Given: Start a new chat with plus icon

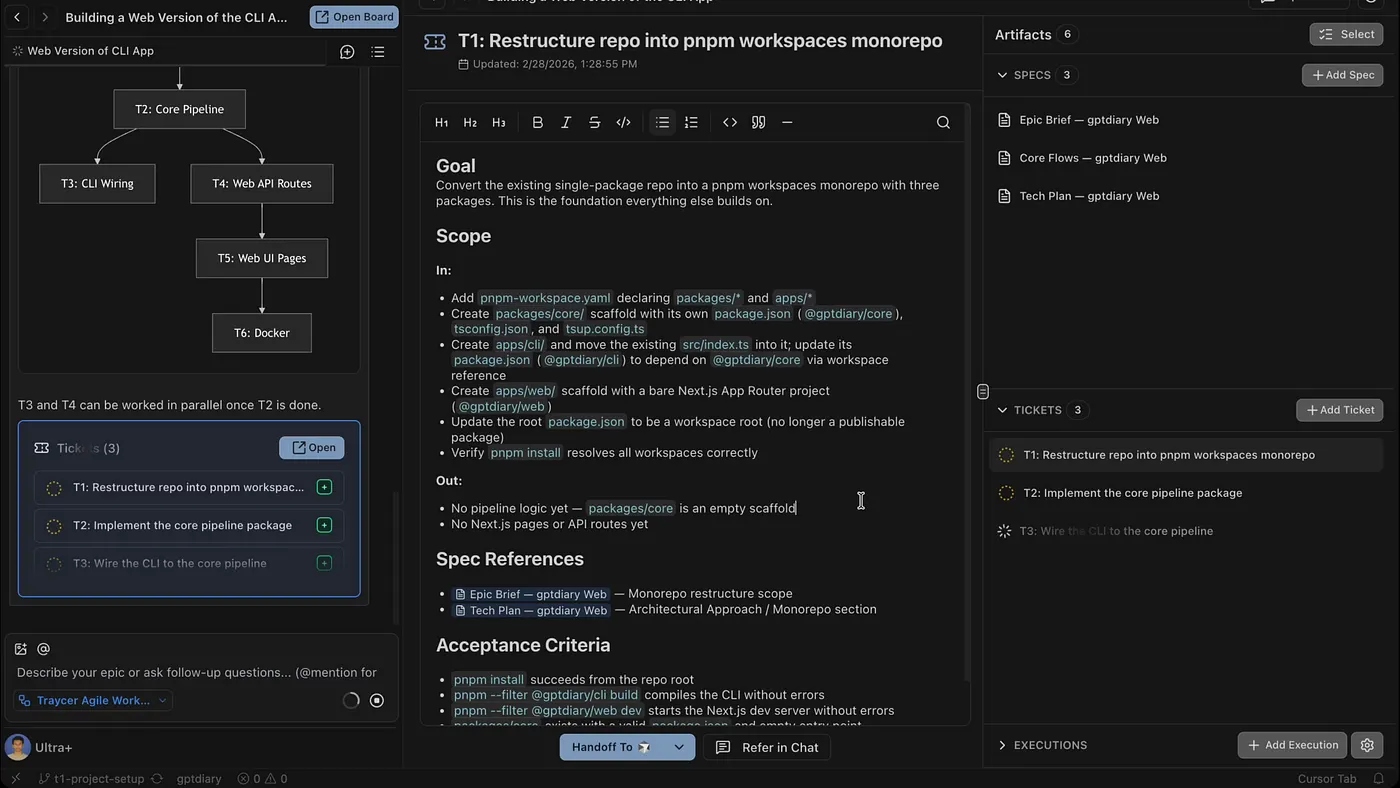Looking at the screenshot, I should point(347,52).
